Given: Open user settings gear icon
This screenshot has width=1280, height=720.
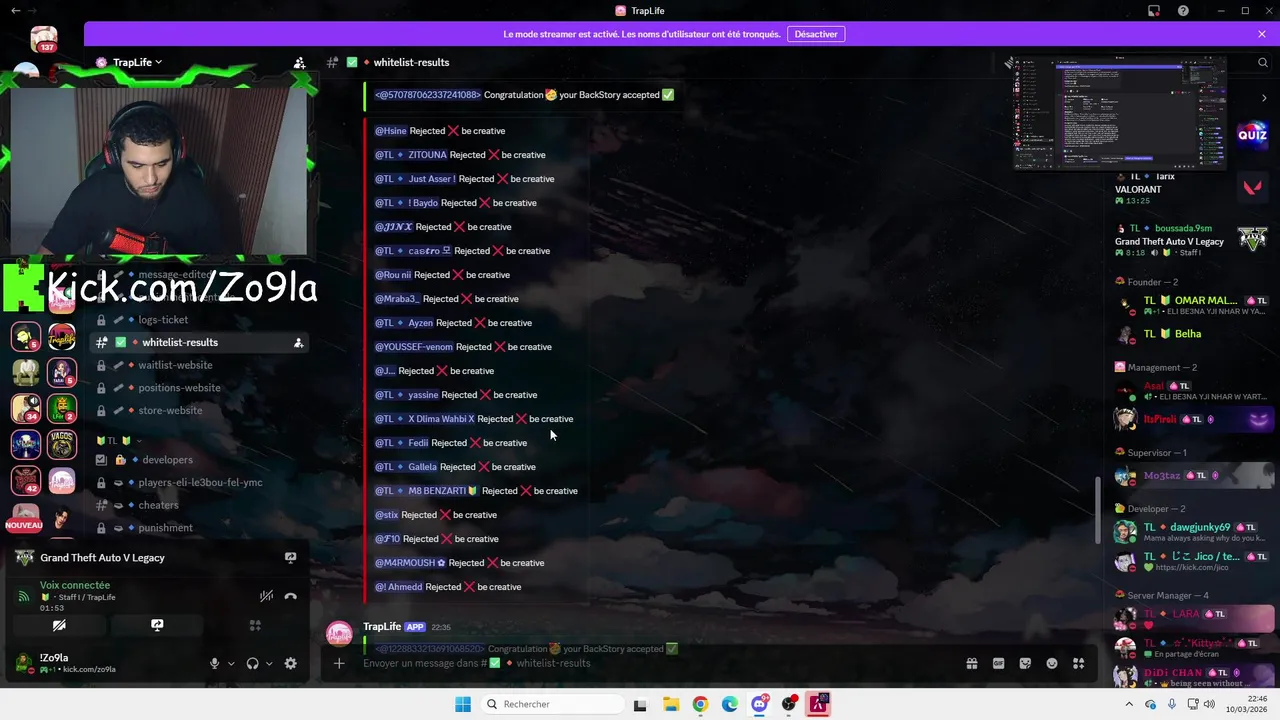Looking at the screenshot, I should click(x=290, y=663).
